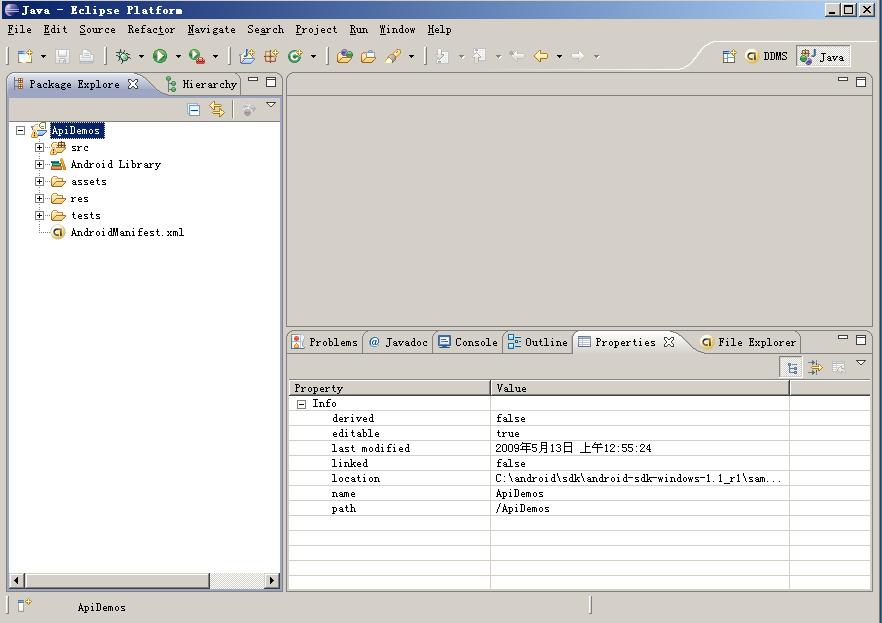
Task: Switch to the DDMS perspective
Action: click(767, 56)
